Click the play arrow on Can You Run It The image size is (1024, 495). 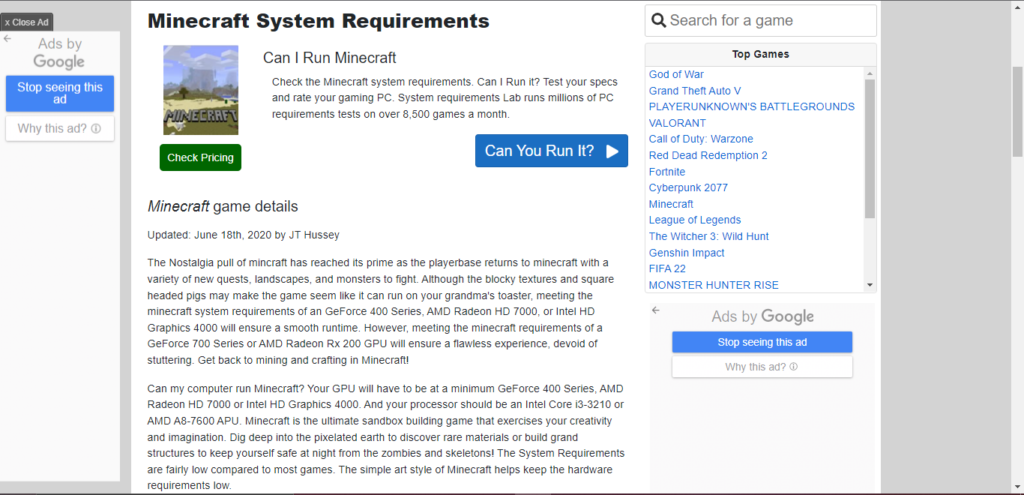[612, 152]
